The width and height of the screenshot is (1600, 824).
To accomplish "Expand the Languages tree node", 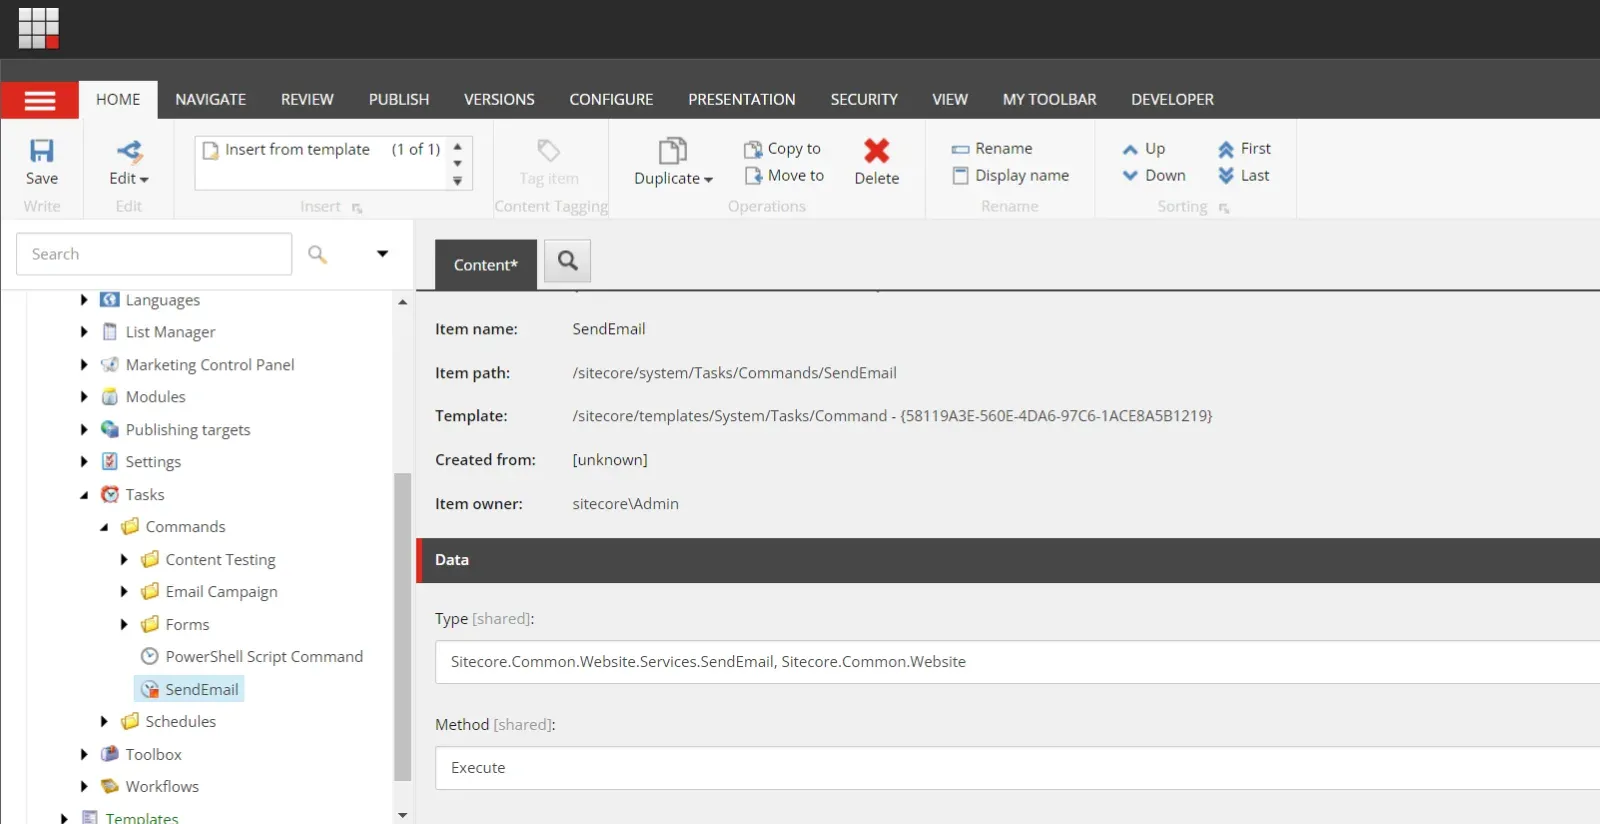I will click(x=84, y=299).
